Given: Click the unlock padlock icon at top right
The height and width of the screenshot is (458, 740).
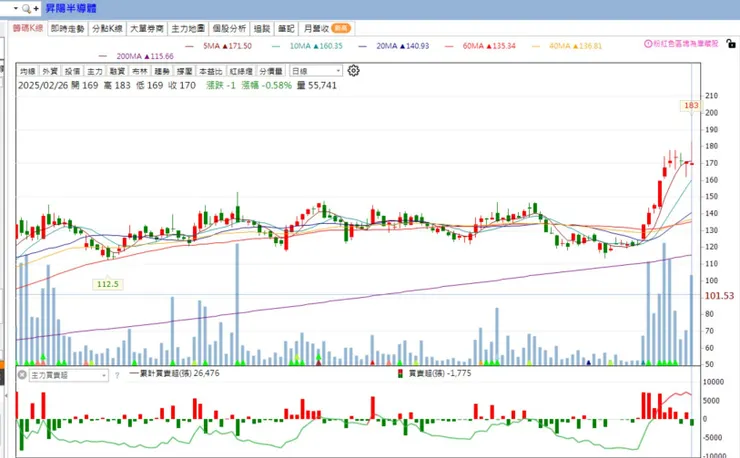Looking at the screenshot, I should click(x=731, y=44).
